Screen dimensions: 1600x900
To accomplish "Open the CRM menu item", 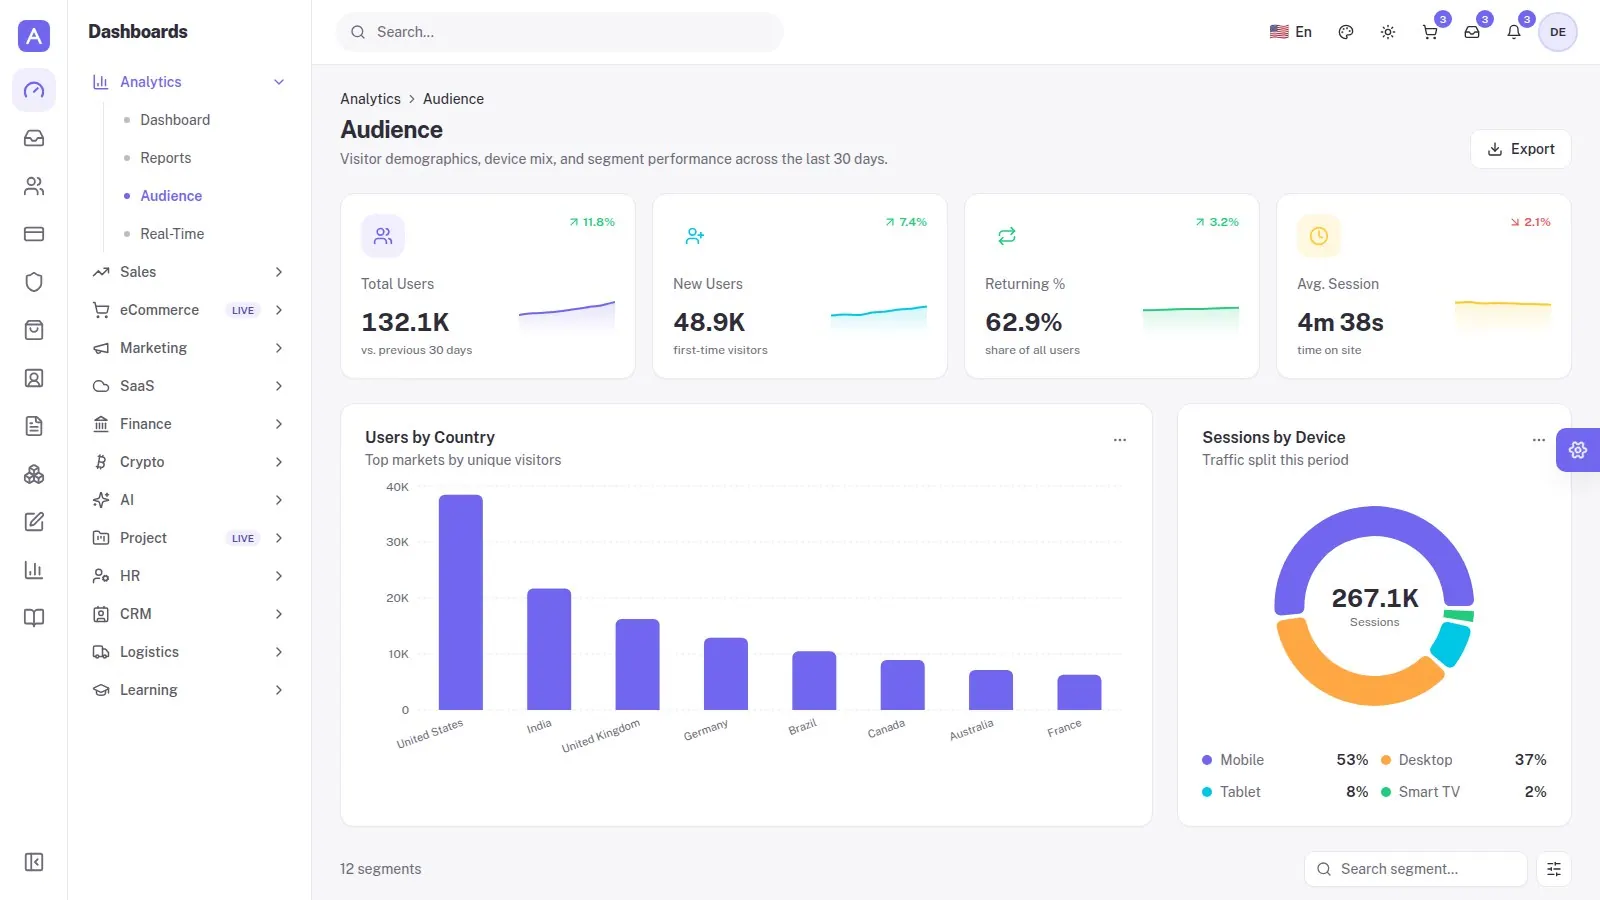I will click(188, 614).
